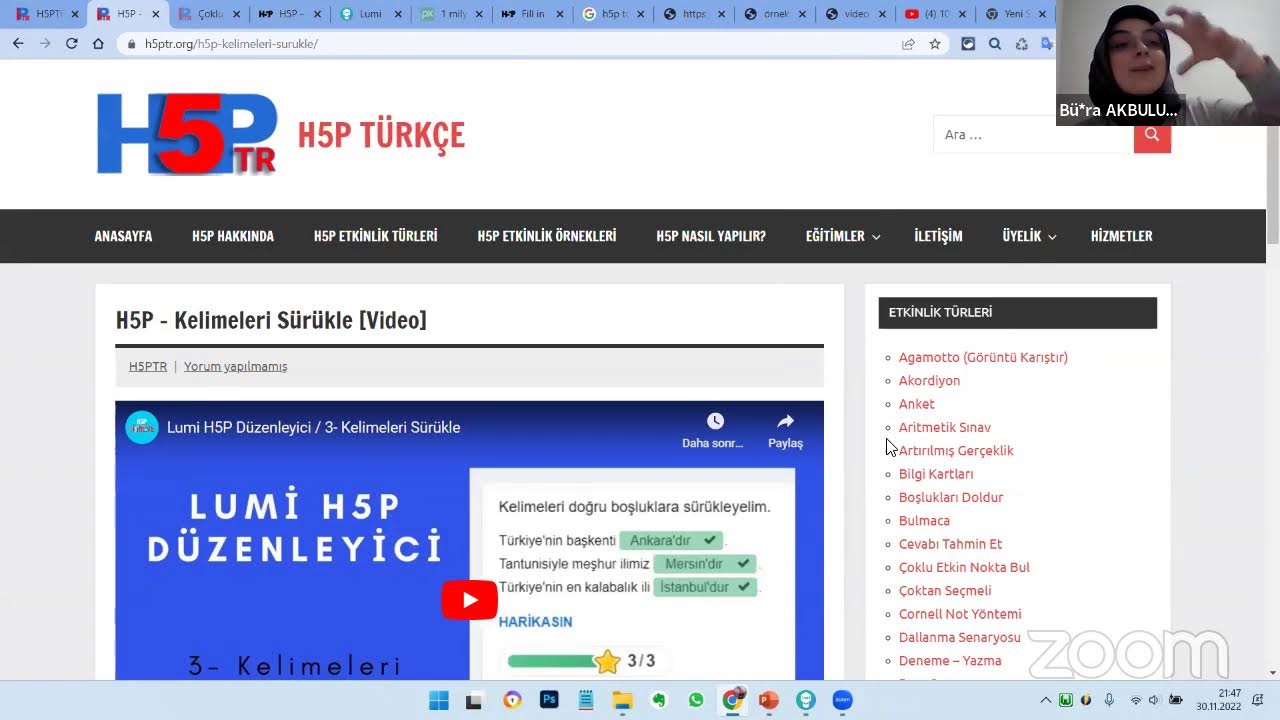Open PowerPoint from the taskbar
This screenshot has width=1280, height=720.
769,700
